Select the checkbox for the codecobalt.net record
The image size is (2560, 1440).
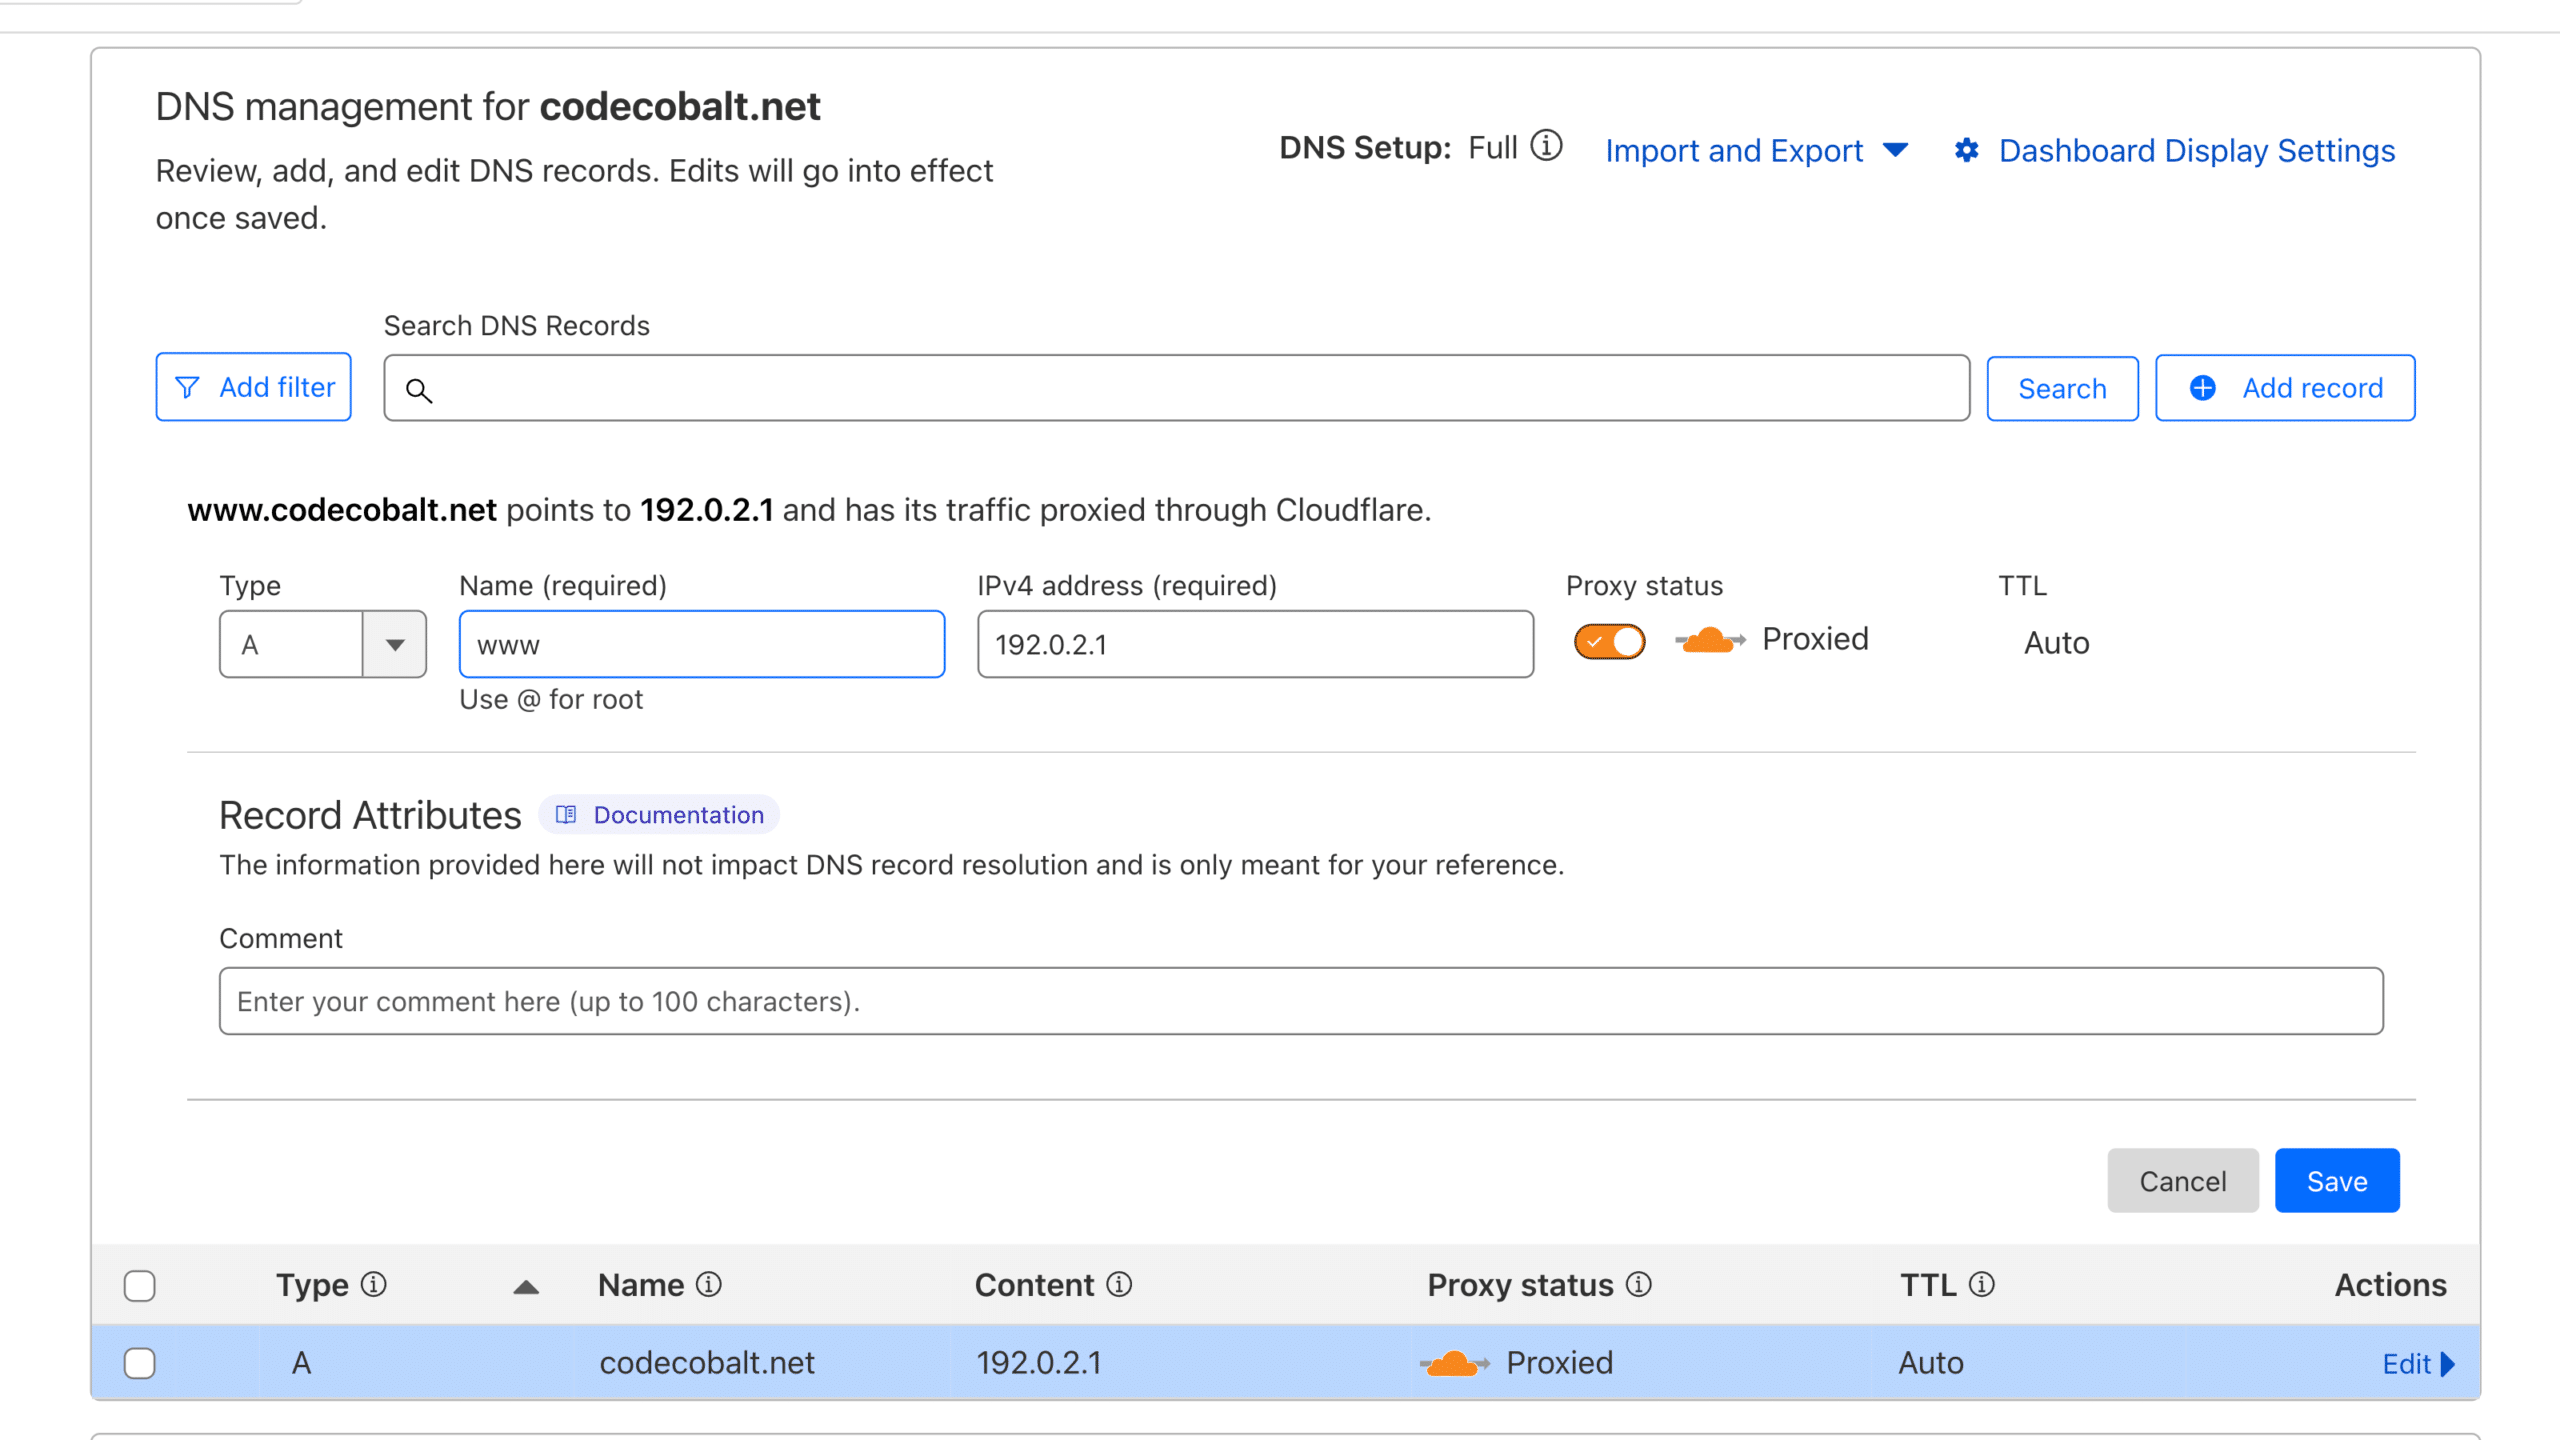tap(140, 1362)
